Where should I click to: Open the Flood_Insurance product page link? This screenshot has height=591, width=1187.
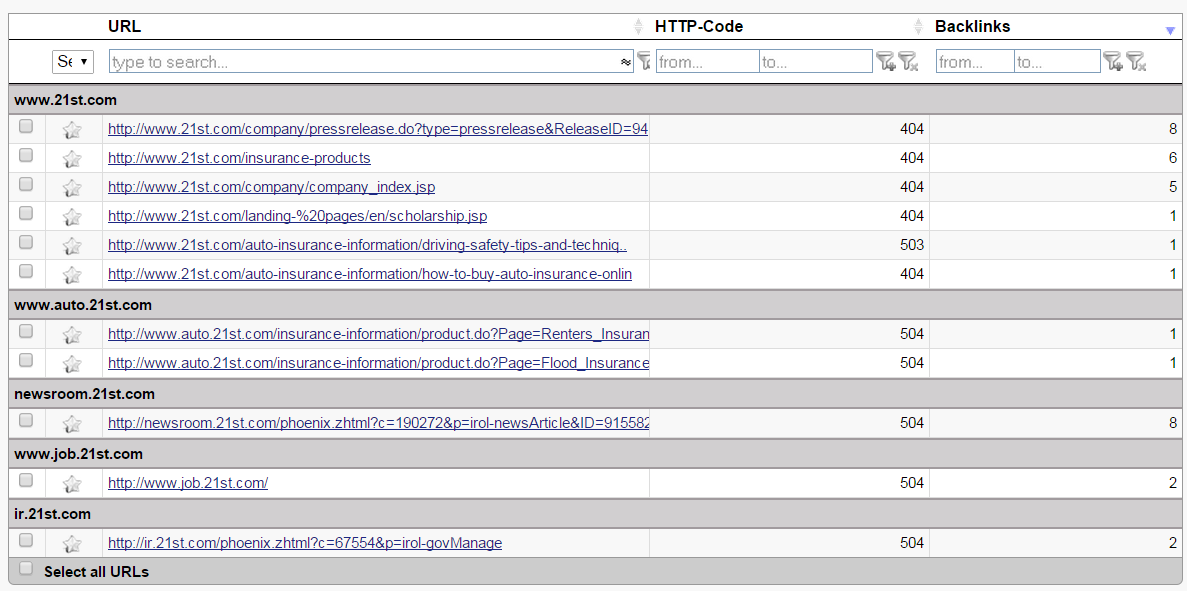point(378,363)
